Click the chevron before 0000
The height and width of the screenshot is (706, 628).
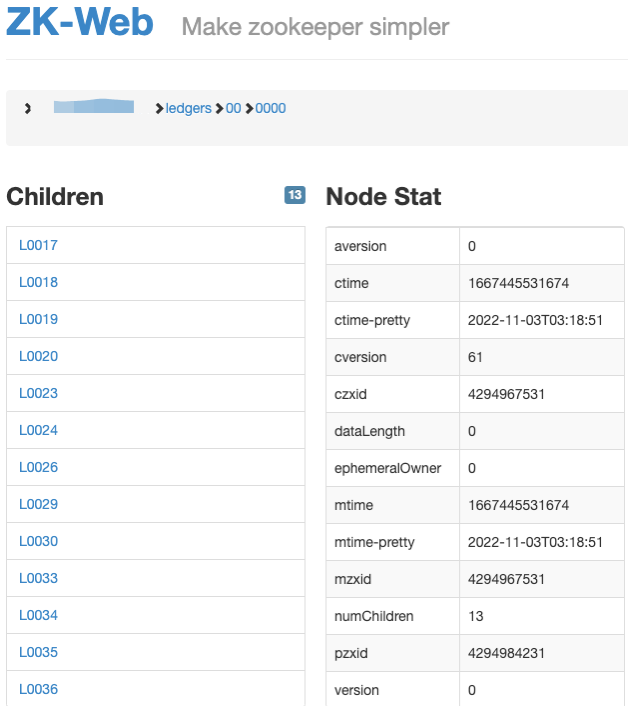pyautogui.click(x=249, y=108)
